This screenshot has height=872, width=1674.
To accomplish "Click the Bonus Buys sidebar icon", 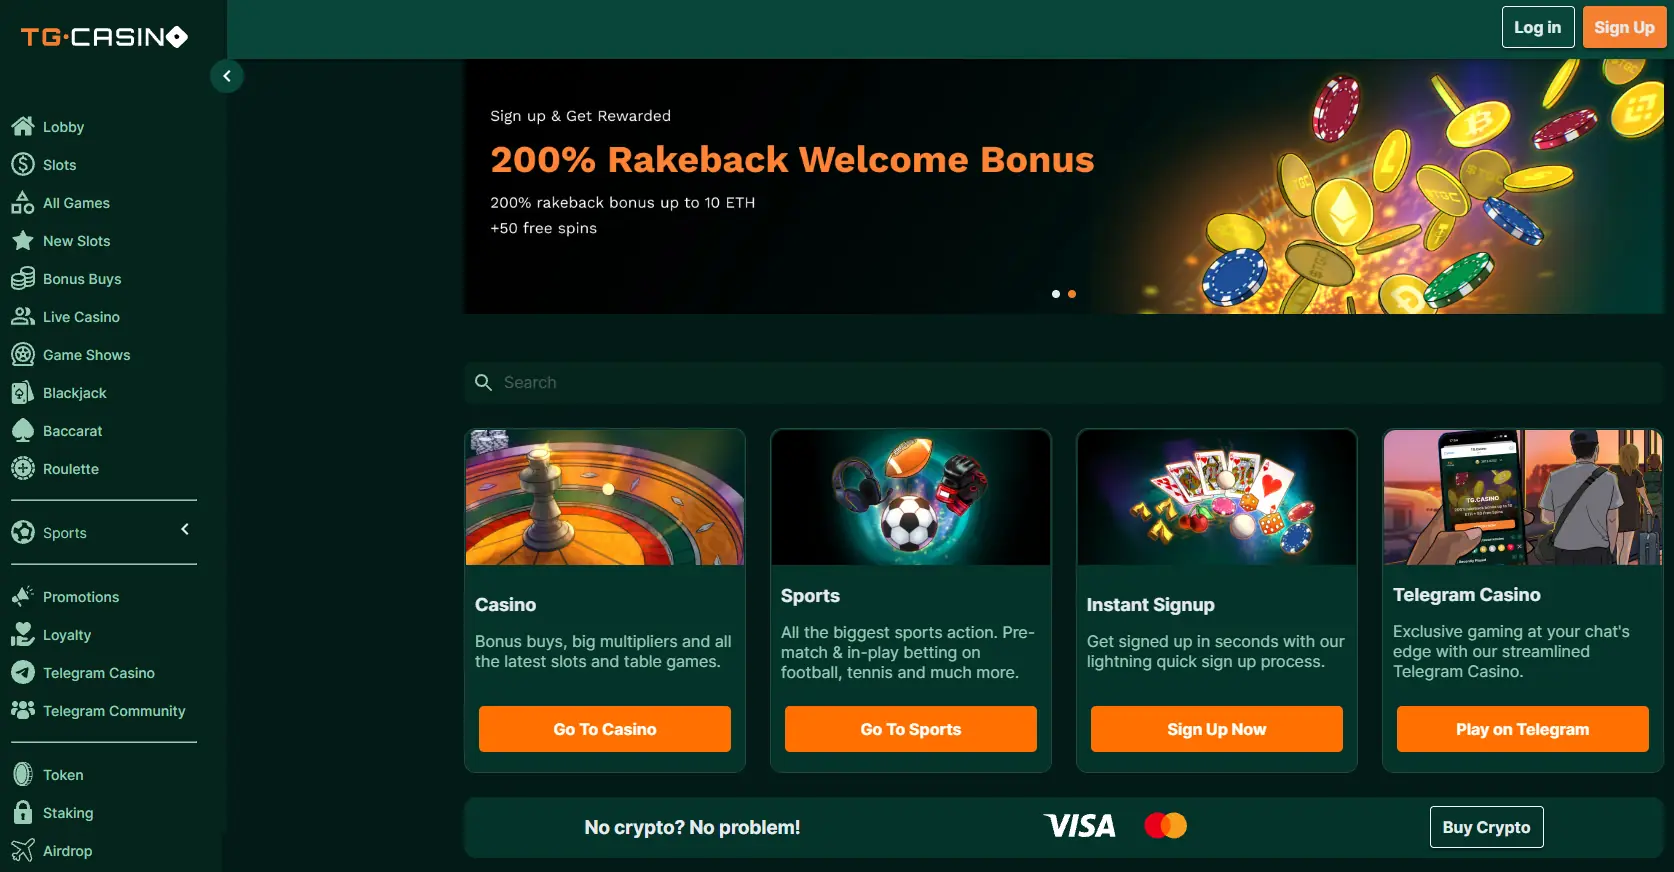I will pyautogui.click(x=24, y=278).
